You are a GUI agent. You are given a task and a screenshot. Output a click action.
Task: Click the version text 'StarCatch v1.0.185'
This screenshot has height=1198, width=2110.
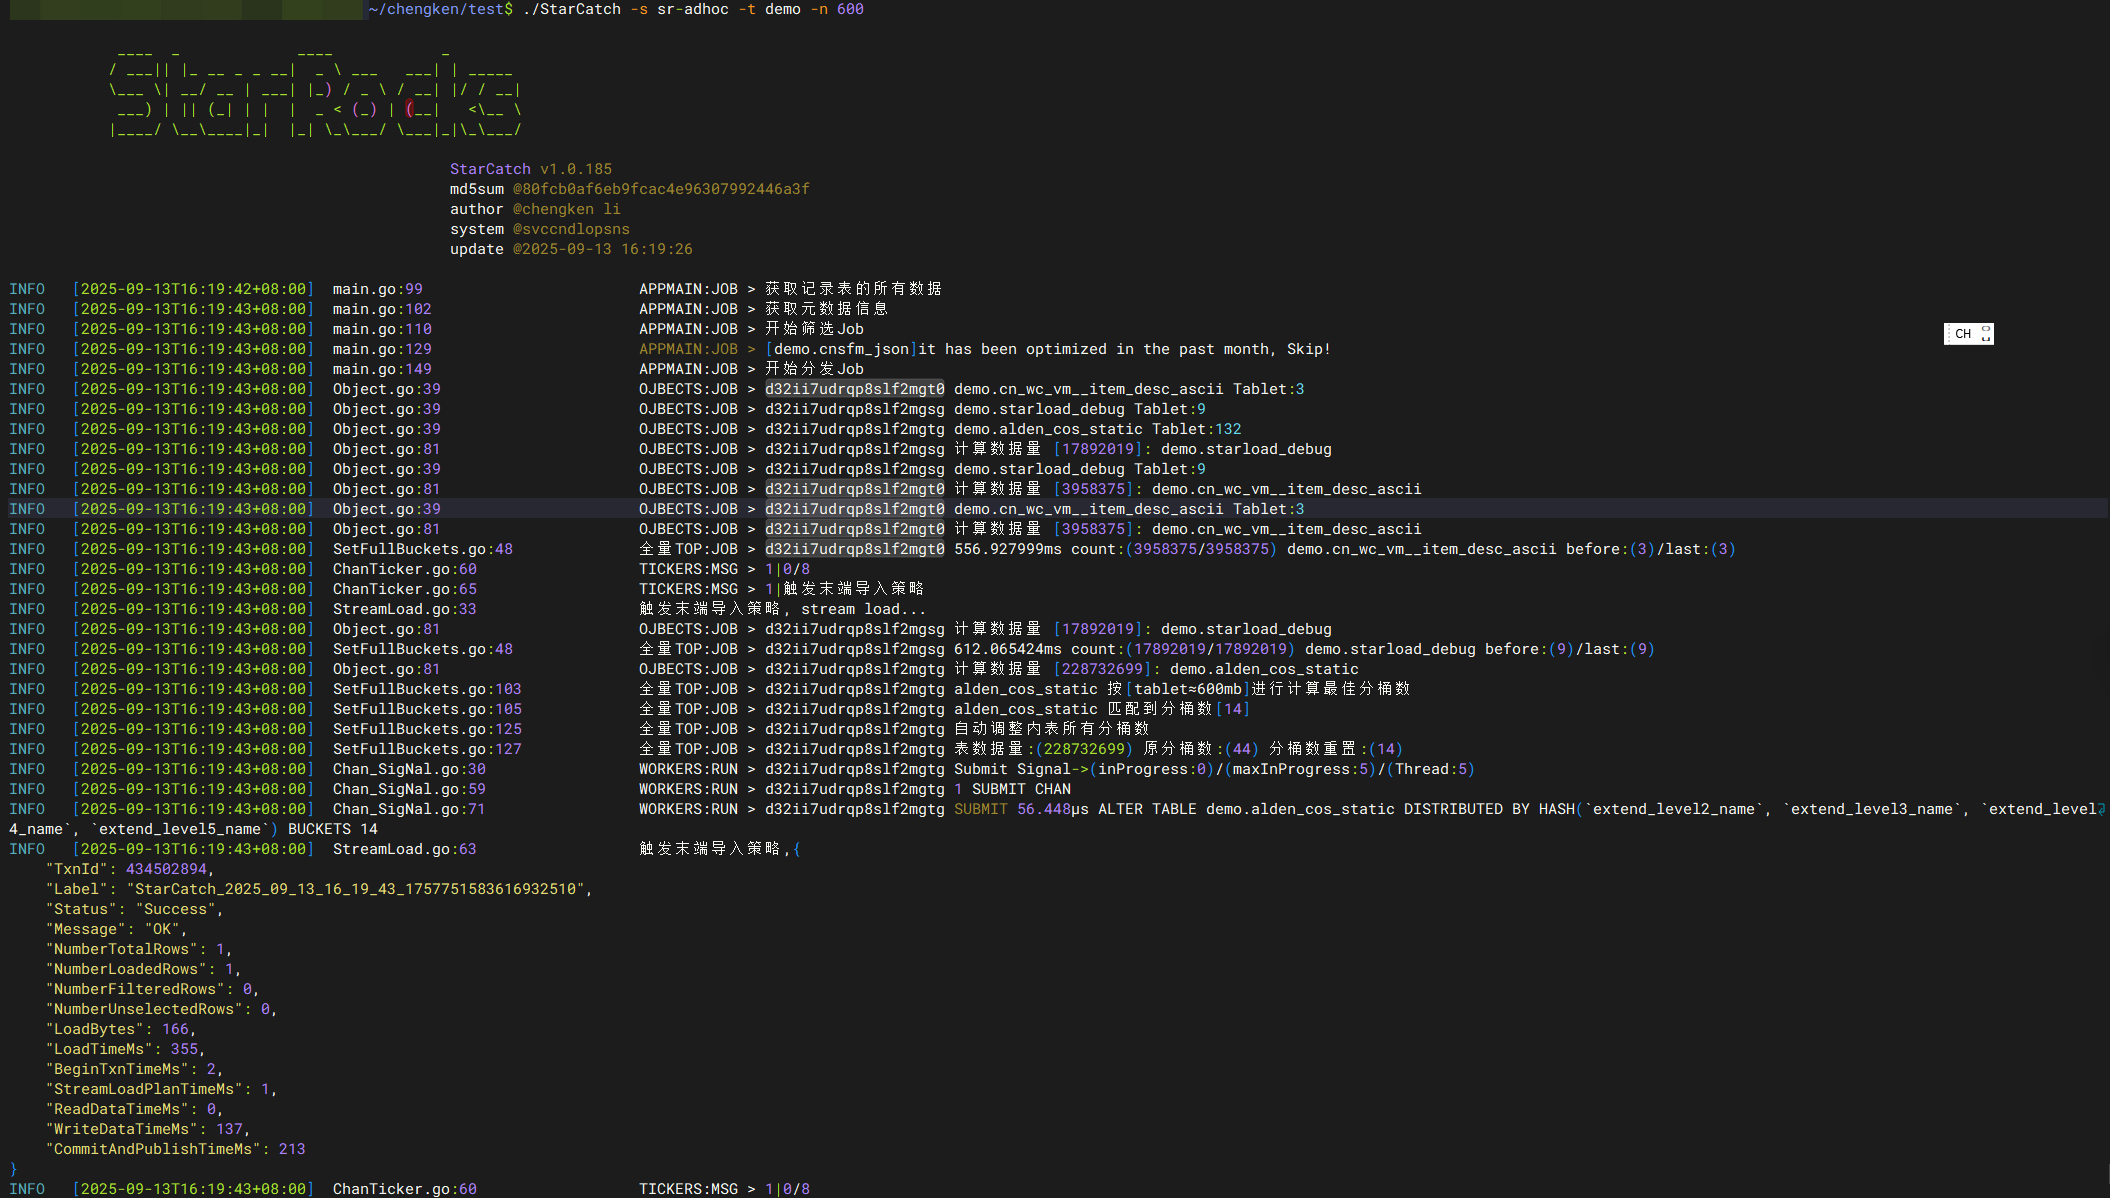[531, 169]
